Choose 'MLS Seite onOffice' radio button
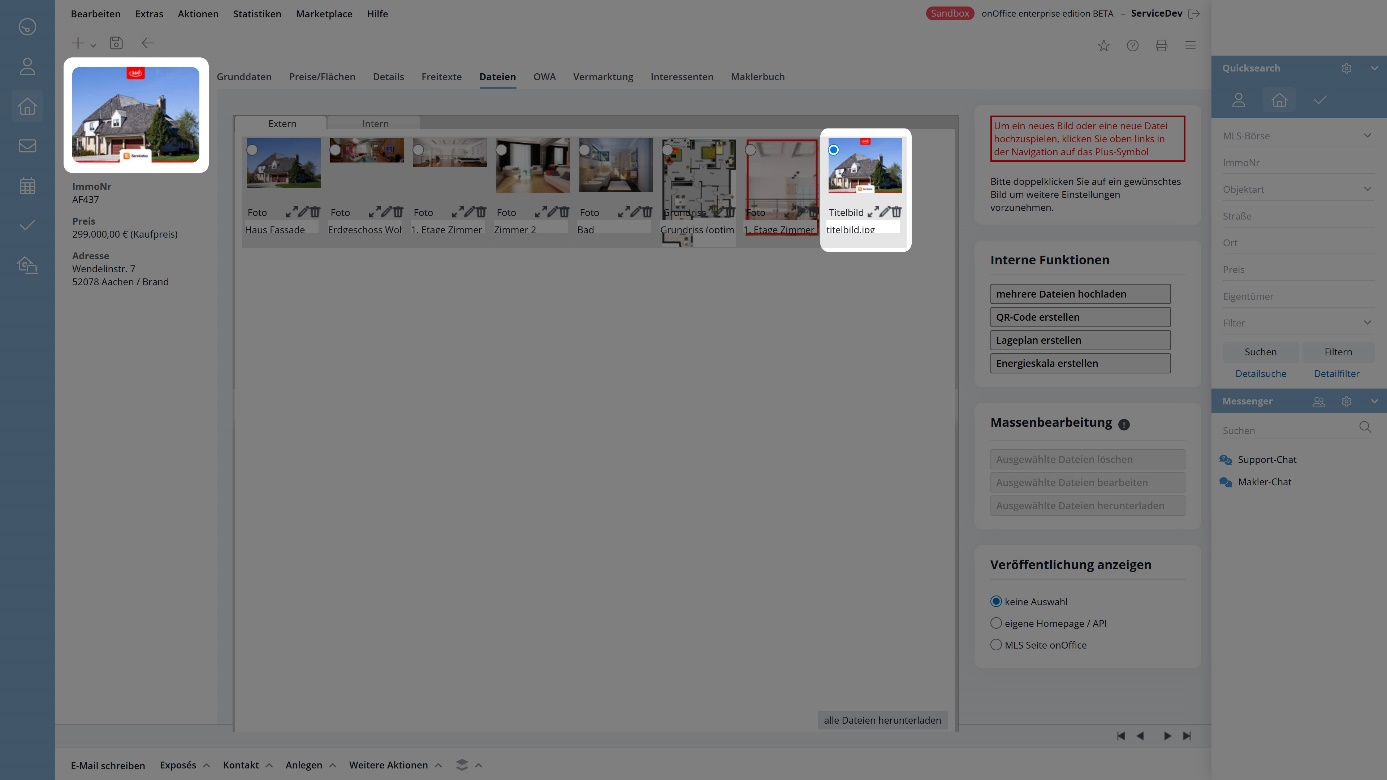This screenshot has width=1387, height=780. click(x=996, y=645)
